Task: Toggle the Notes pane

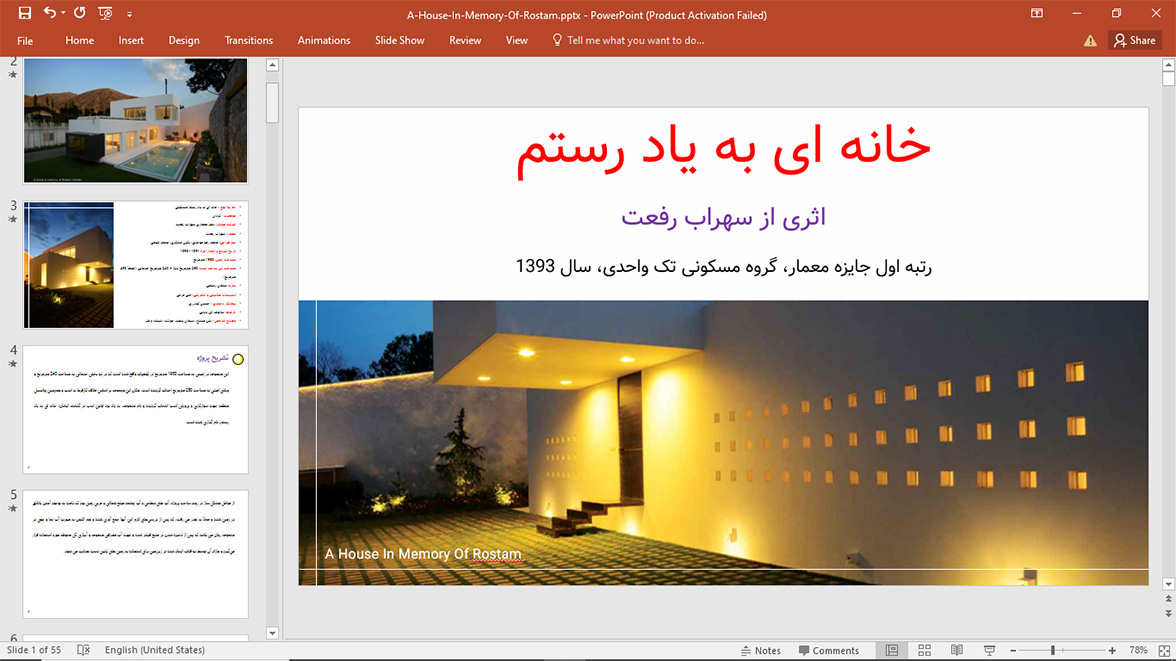Action: point(760,650)
